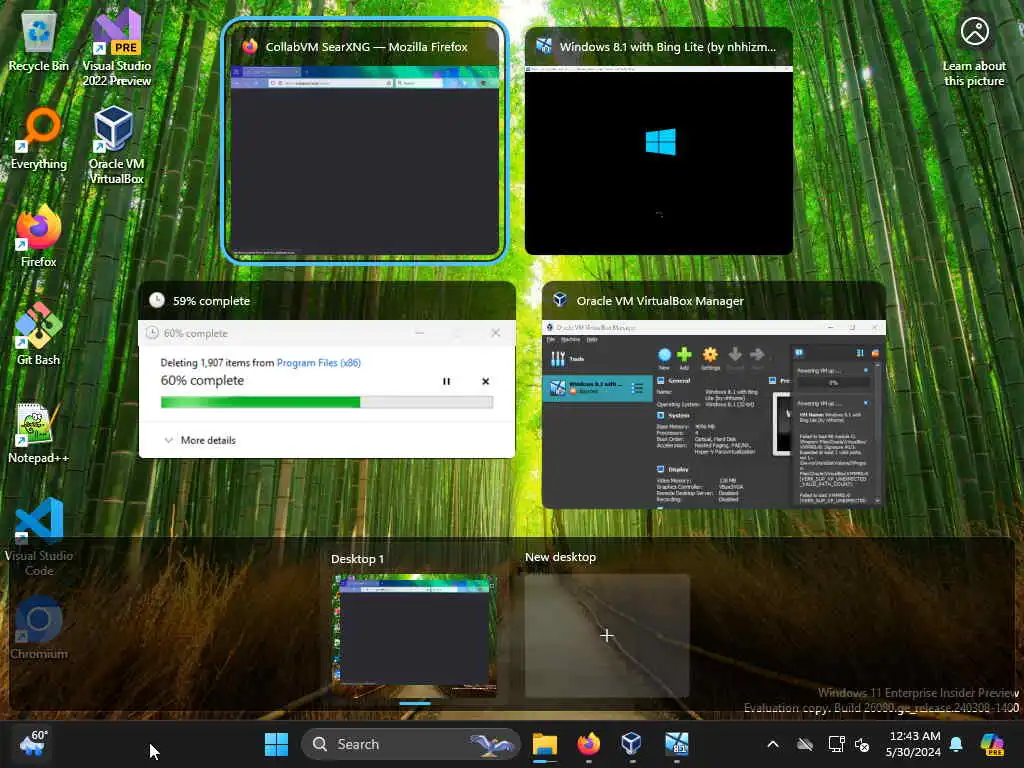Cancel the deletion with the X next to pause
The height and width of the screenshot is (768, 1024).
tap(485, 381)
